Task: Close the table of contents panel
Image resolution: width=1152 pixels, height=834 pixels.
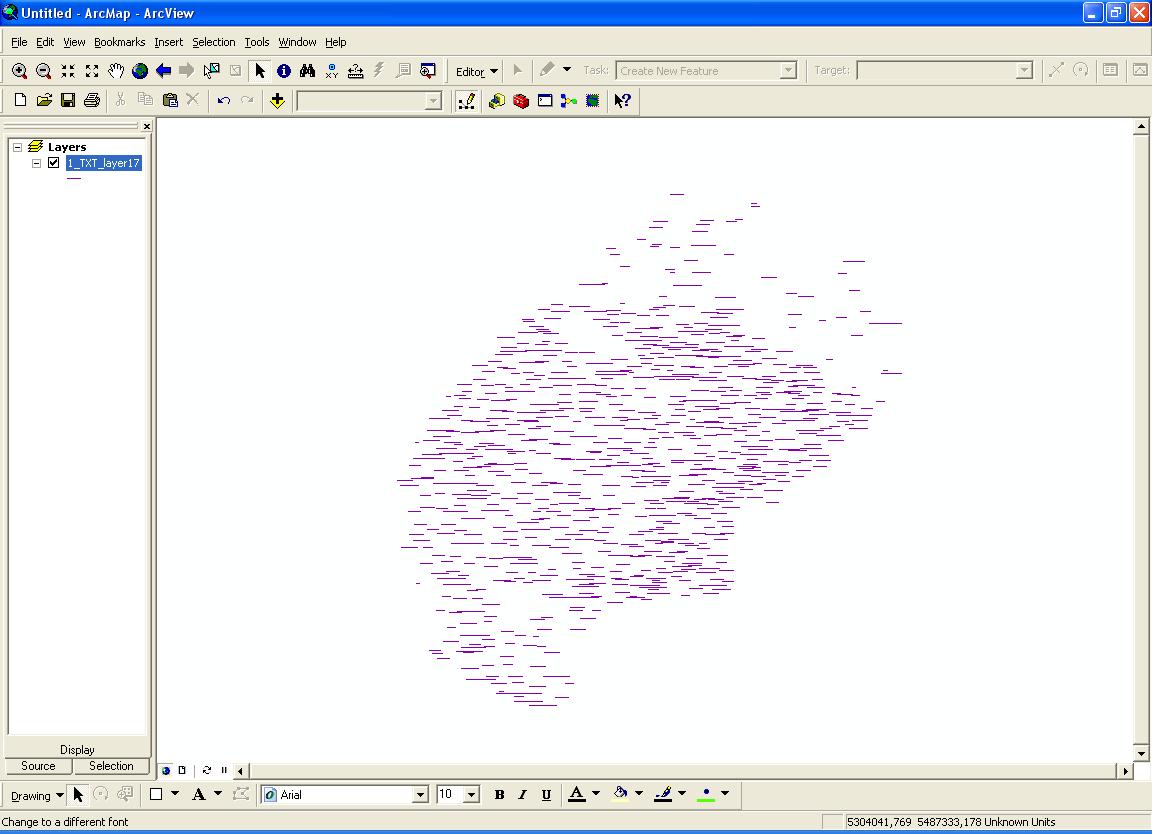Action: (x=147, y=126)
